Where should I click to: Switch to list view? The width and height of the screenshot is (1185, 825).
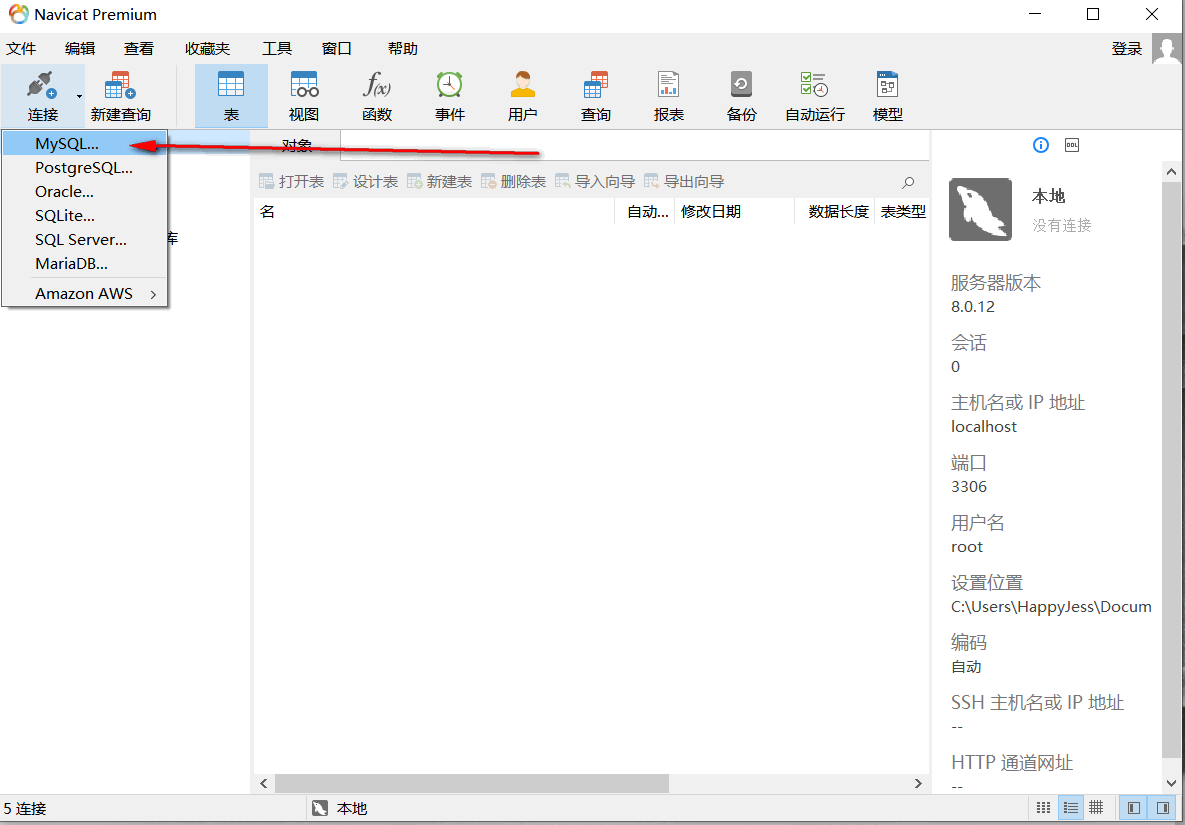1070,808
